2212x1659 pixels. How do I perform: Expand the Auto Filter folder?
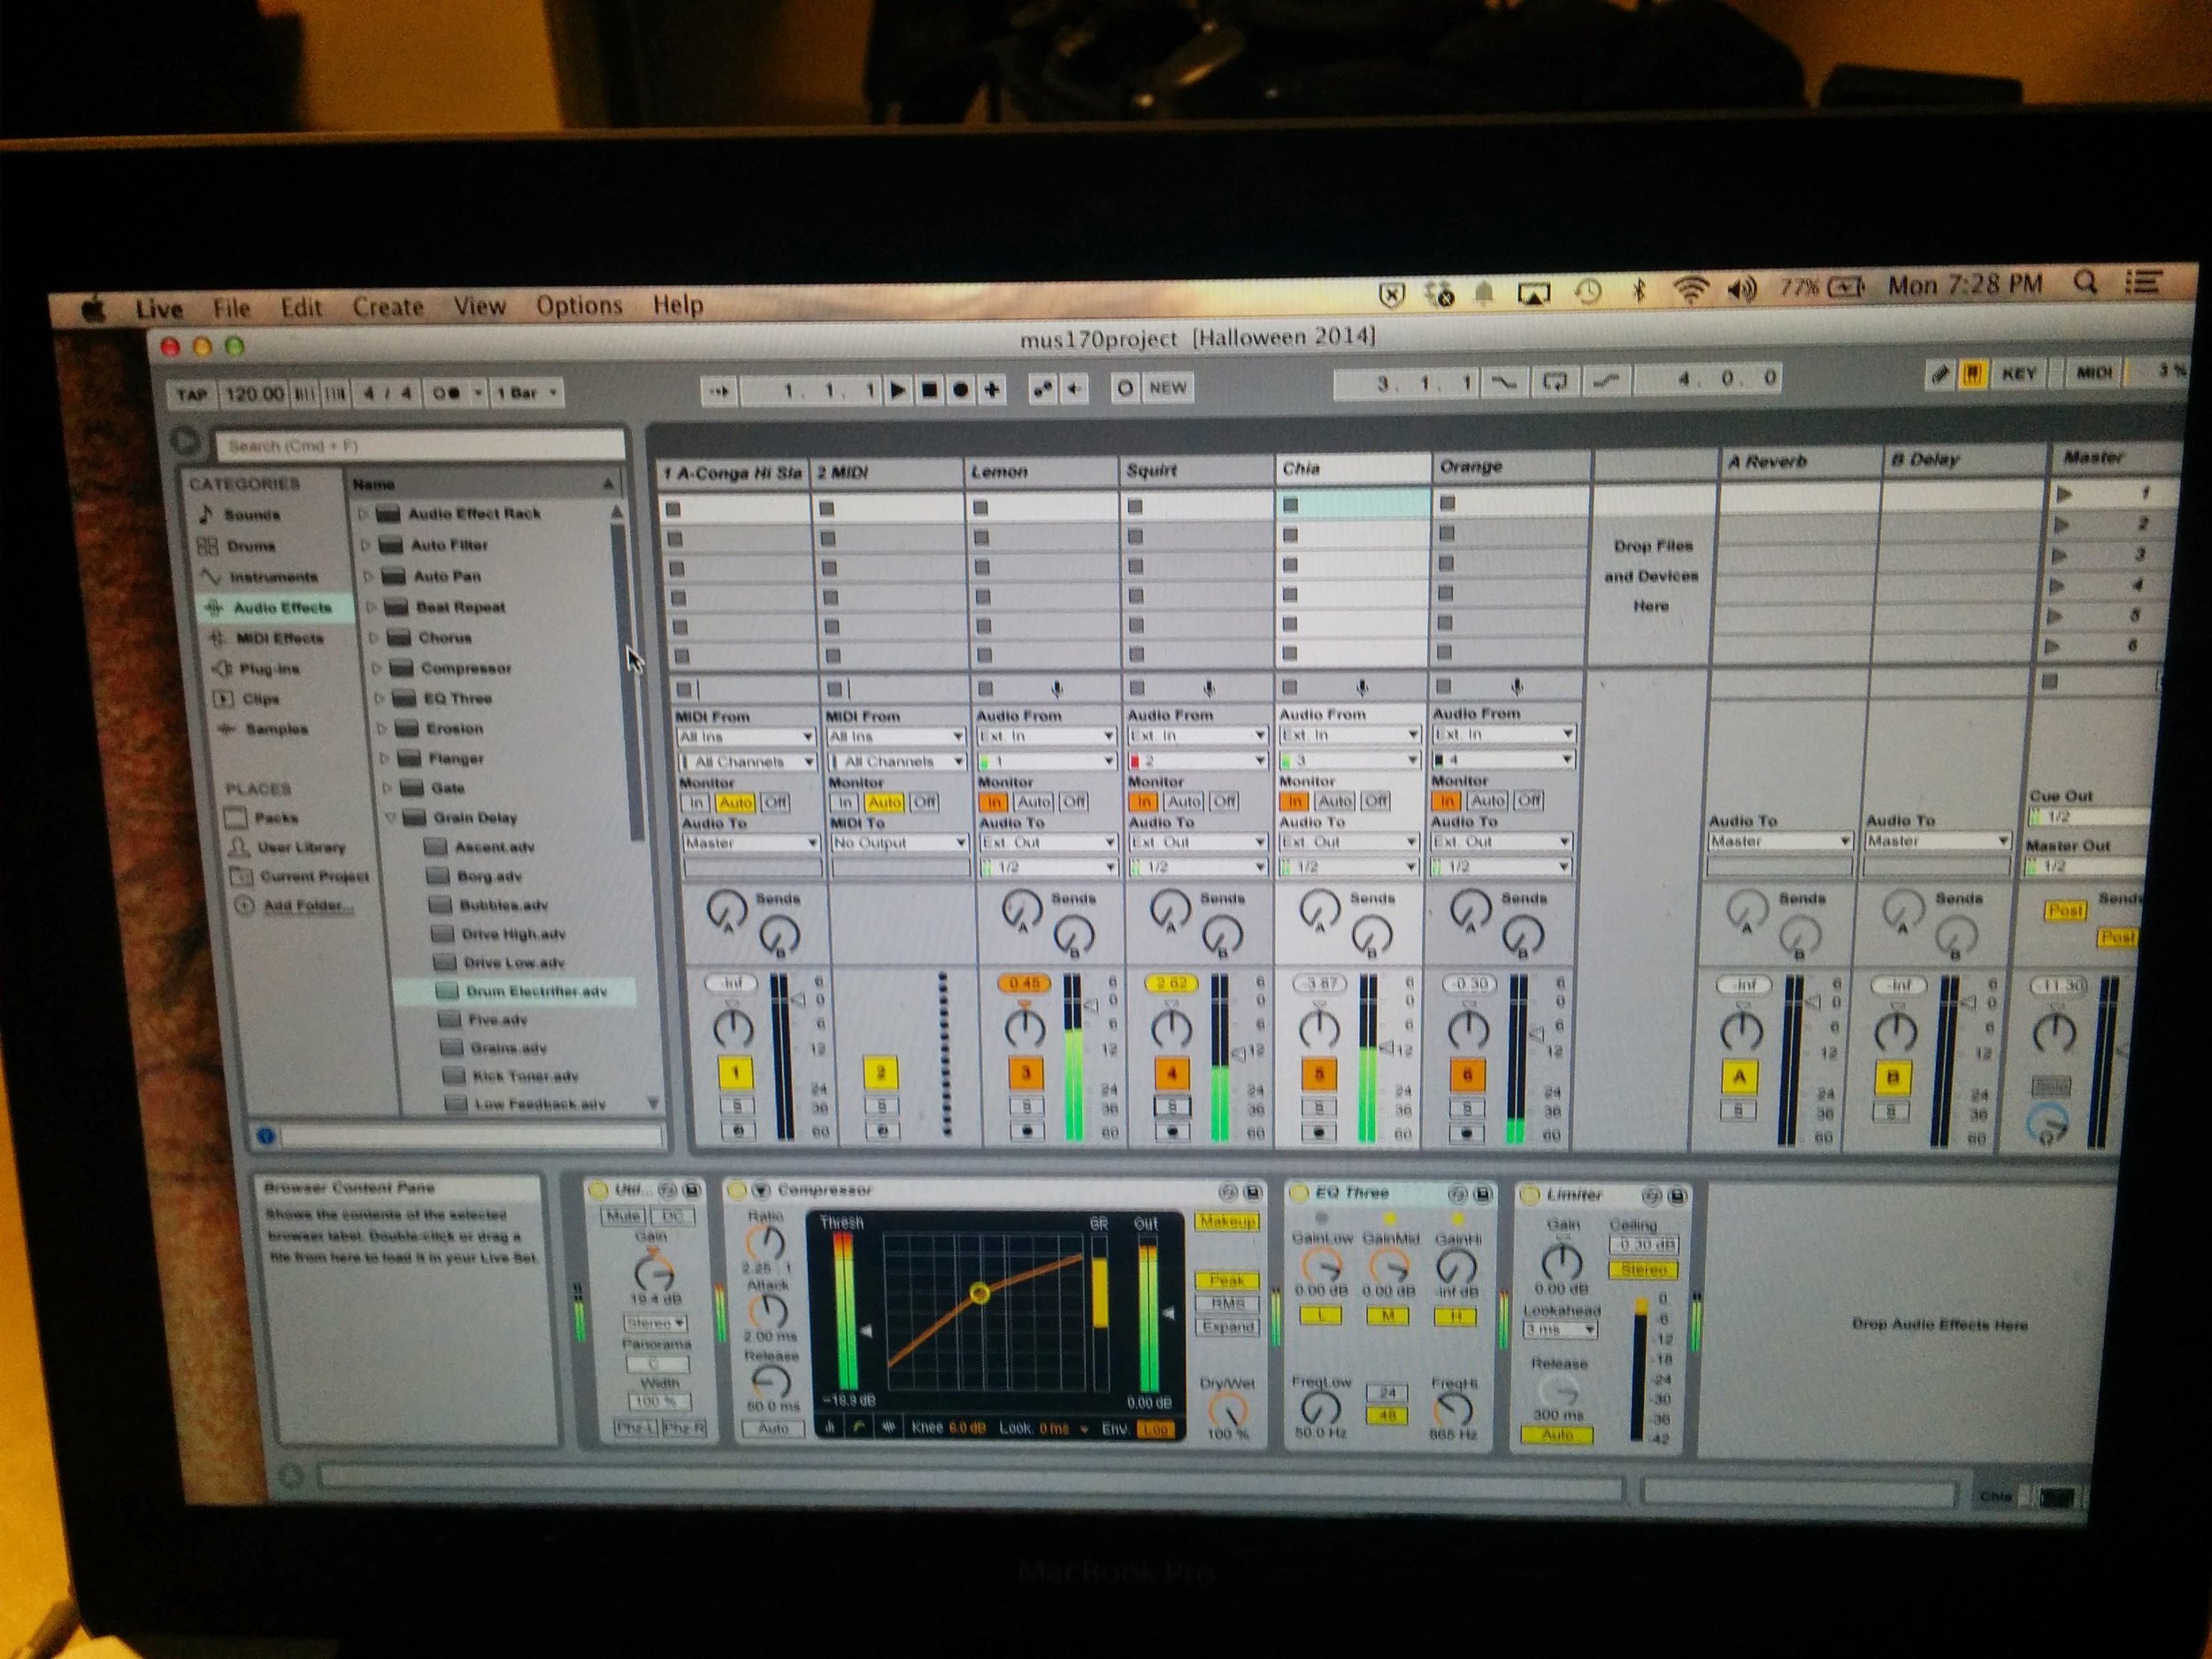(x=366, y=546)
